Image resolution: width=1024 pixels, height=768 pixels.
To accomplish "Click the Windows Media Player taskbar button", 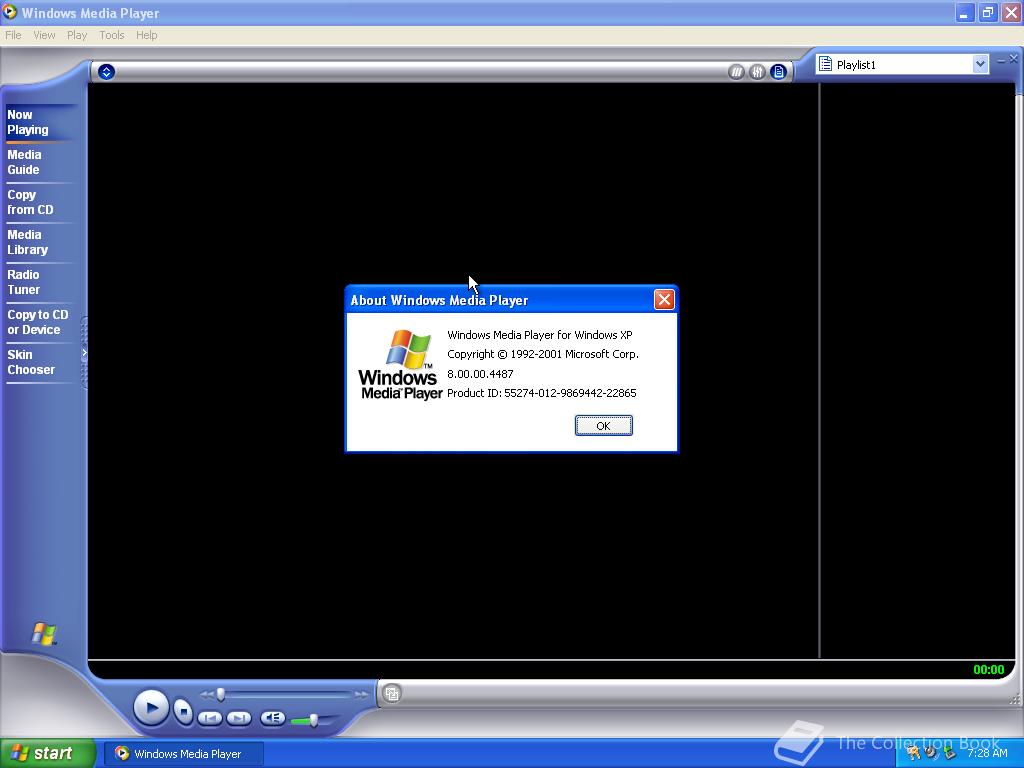I will coord(183,754).
